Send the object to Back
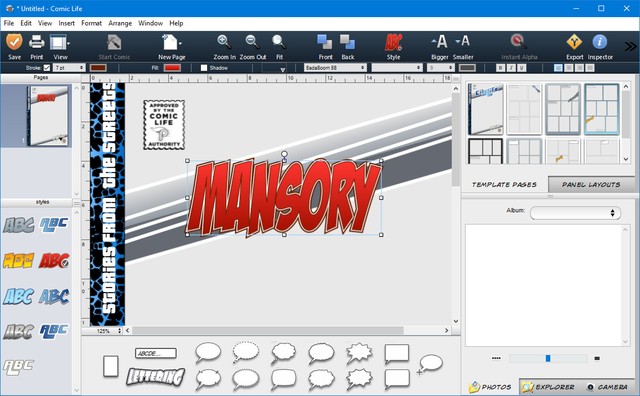640x396 pixels. [x=347, y=42]
